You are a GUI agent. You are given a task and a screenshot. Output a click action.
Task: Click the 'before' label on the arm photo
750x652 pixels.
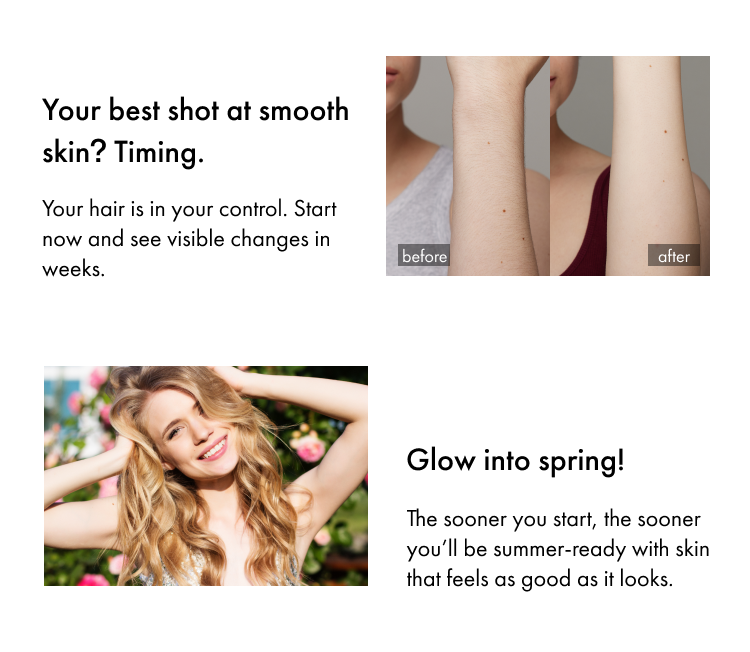coord(424,255)
